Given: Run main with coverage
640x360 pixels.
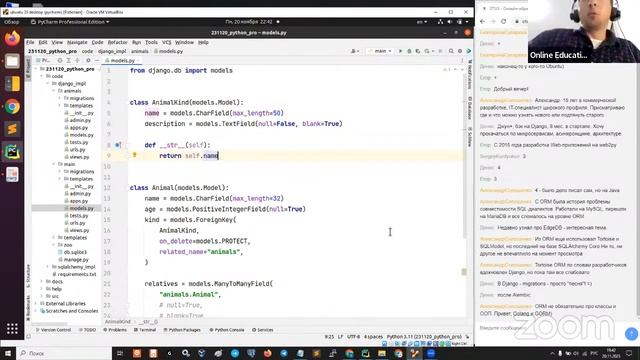Looking at the screenshot, I should (418, 51).
